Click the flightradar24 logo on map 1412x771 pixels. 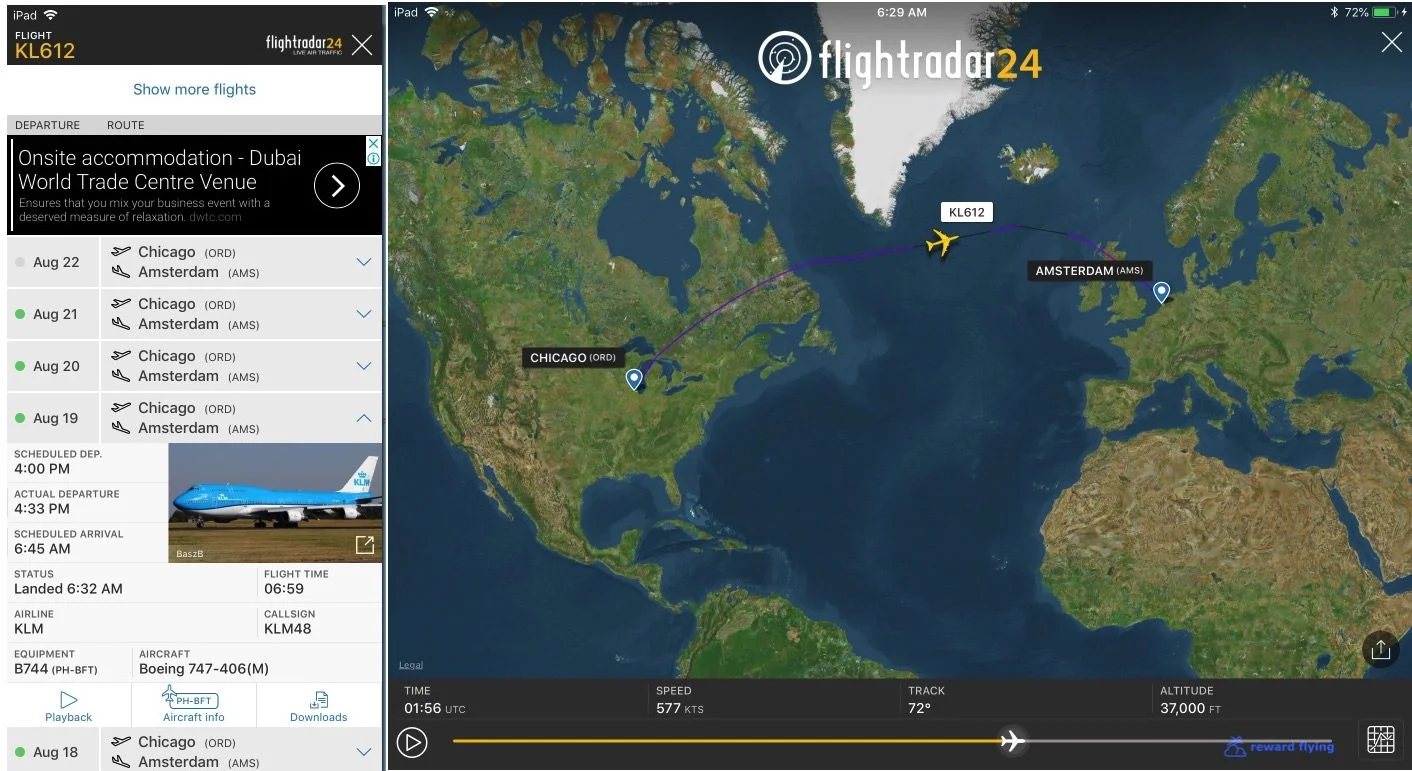click(900, 58)
